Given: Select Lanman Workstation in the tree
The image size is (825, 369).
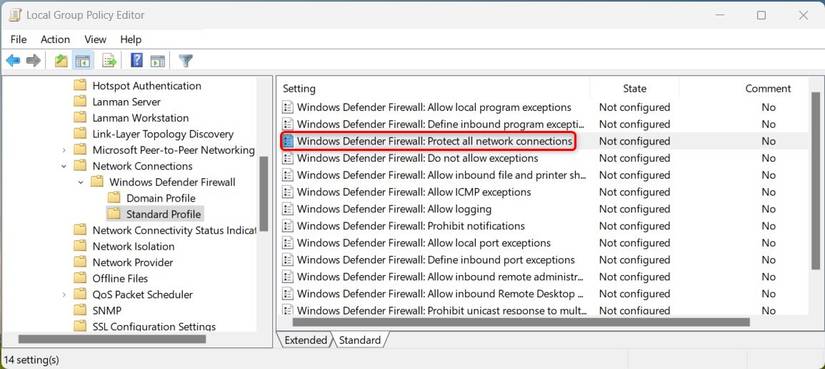Looking at the screenshot, I should point(140,118).
